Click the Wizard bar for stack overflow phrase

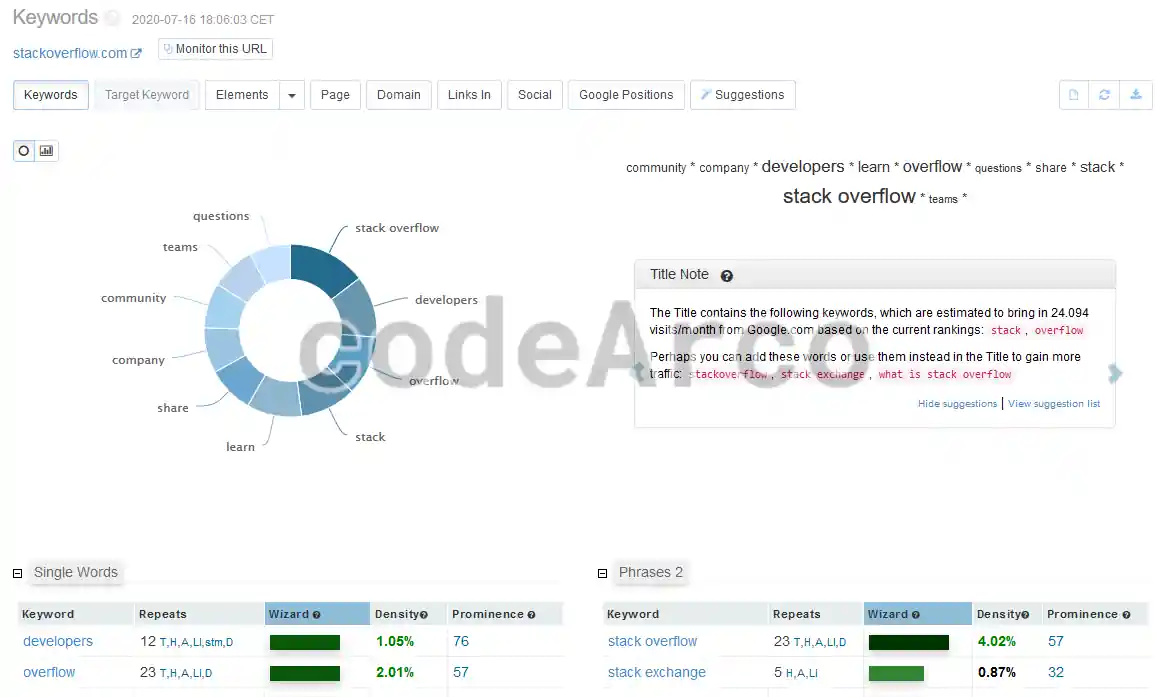(909, 642)
